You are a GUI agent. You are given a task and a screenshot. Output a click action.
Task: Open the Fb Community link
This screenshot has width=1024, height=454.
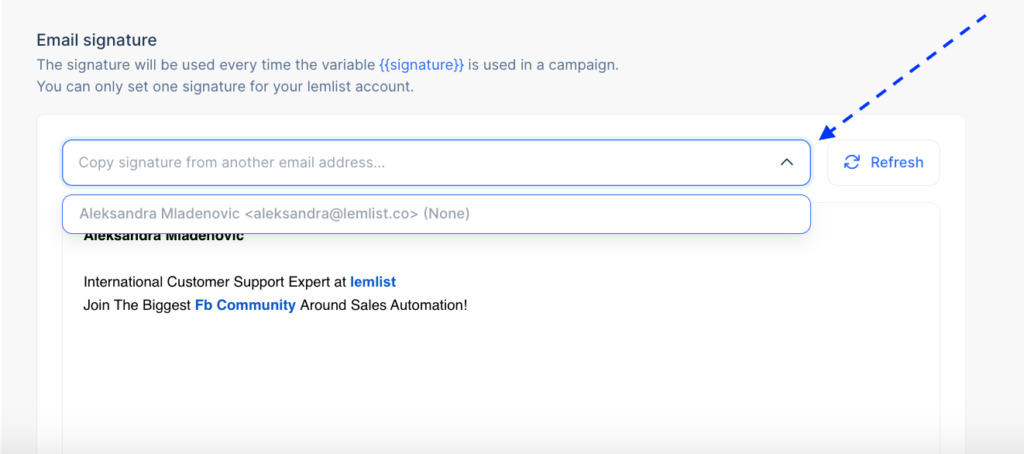245,305
